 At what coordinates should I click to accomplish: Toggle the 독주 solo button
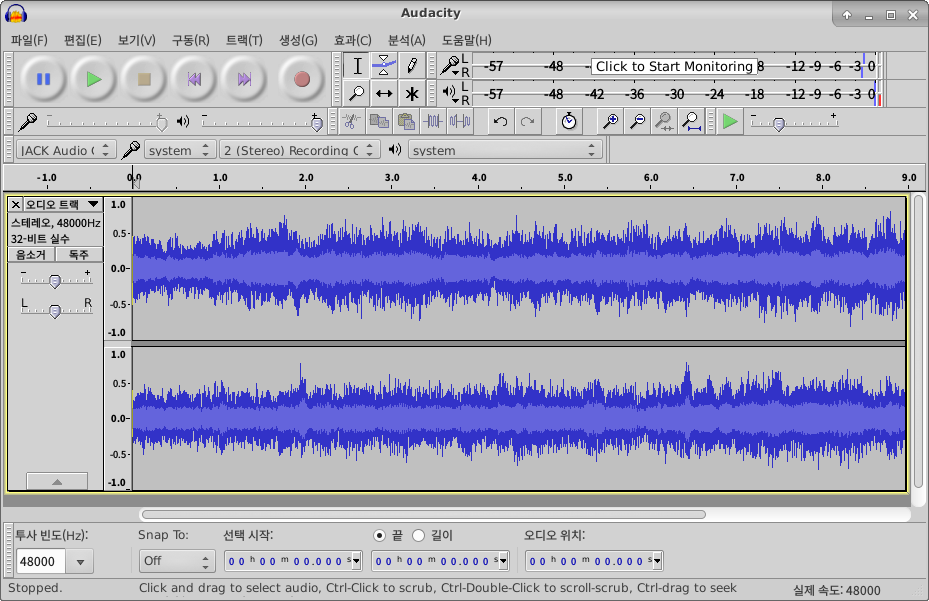click(x=79, y=255)
